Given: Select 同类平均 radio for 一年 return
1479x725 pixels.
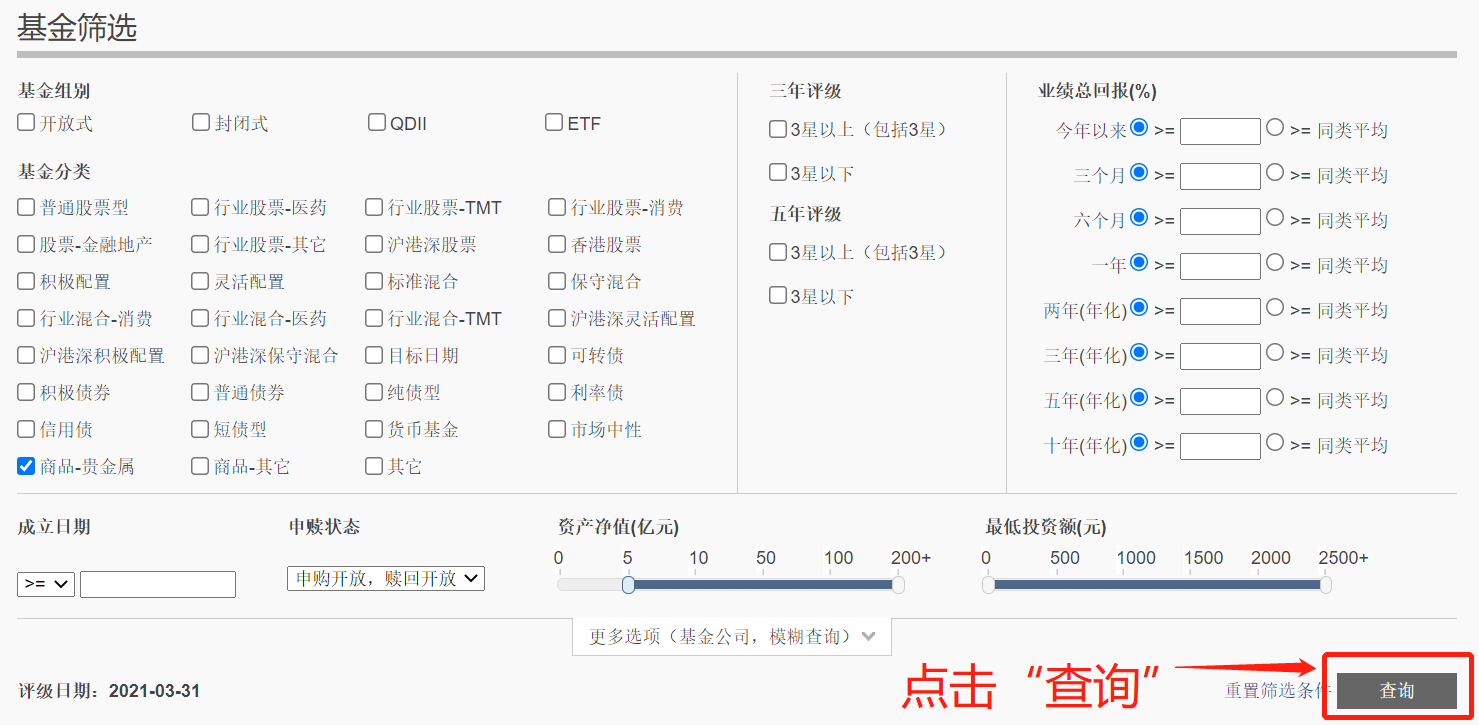Looking at the screenshot, I should [1275, 263].
